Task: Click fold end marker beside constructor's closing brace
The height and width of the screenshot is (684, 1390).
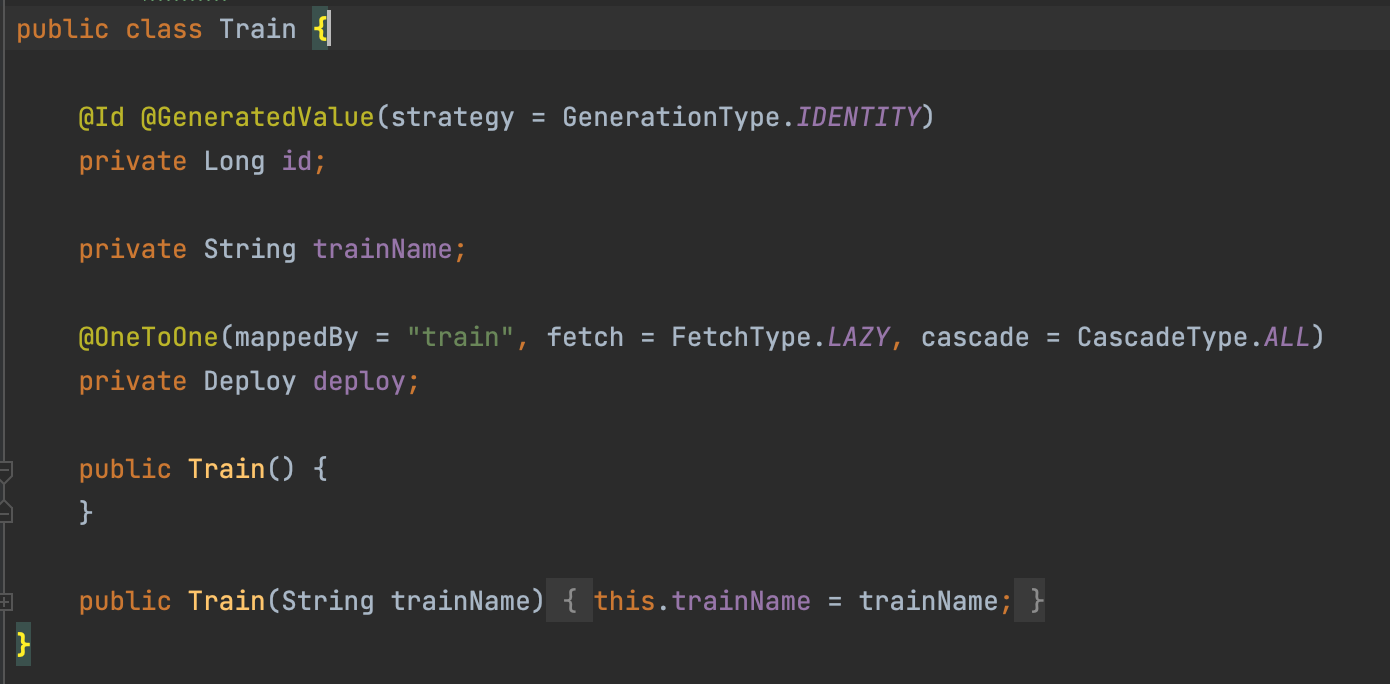Action: [x=5, y=513]
